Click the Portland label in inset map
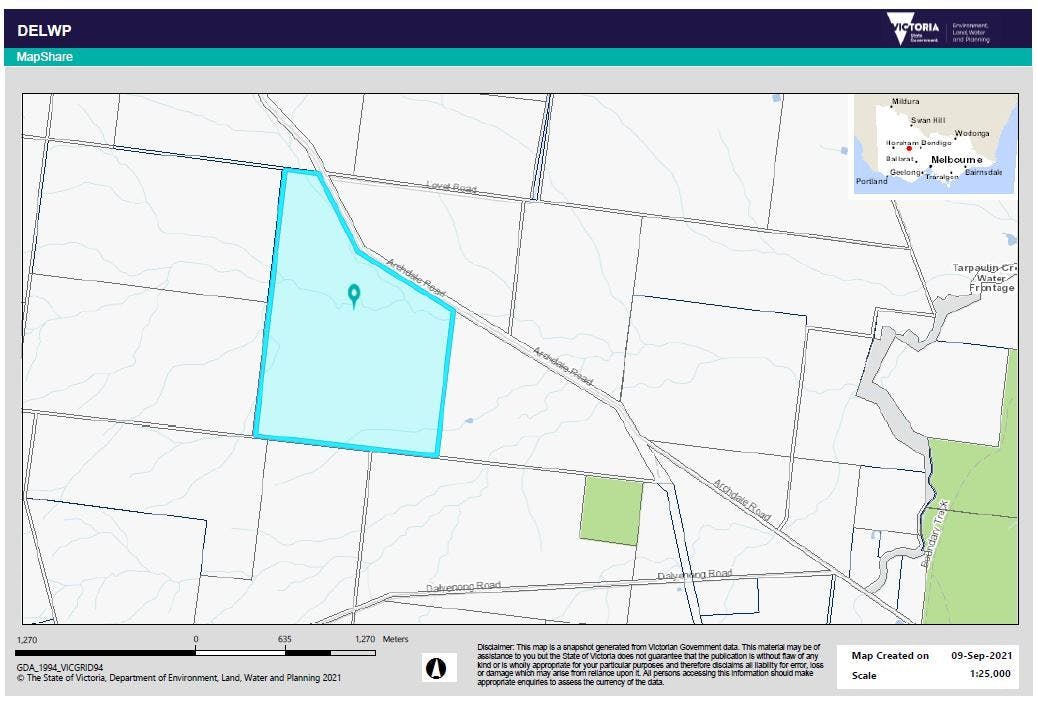 872,181
